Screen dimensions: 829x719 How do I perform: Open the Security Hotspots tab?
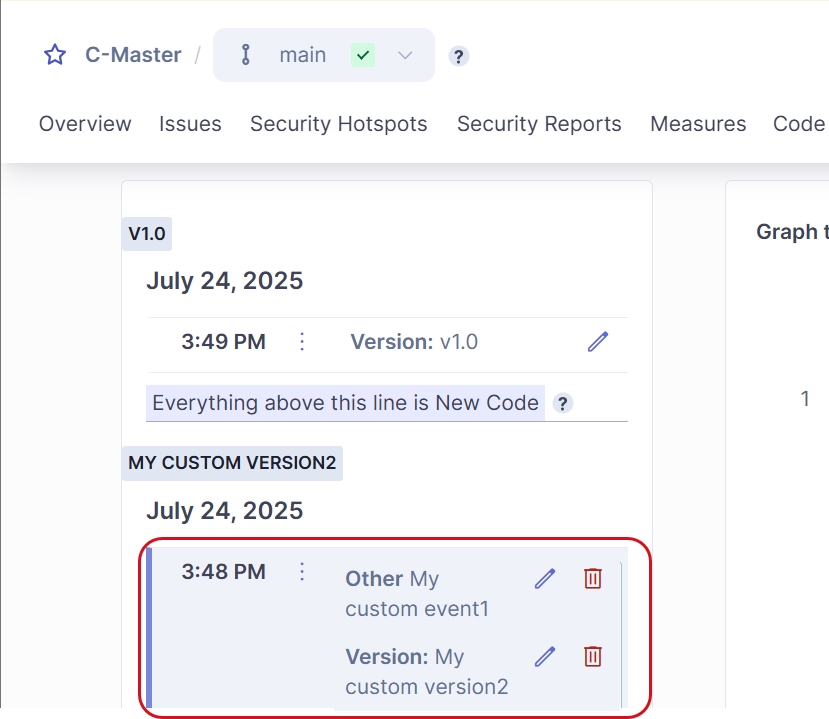[338, 124]
